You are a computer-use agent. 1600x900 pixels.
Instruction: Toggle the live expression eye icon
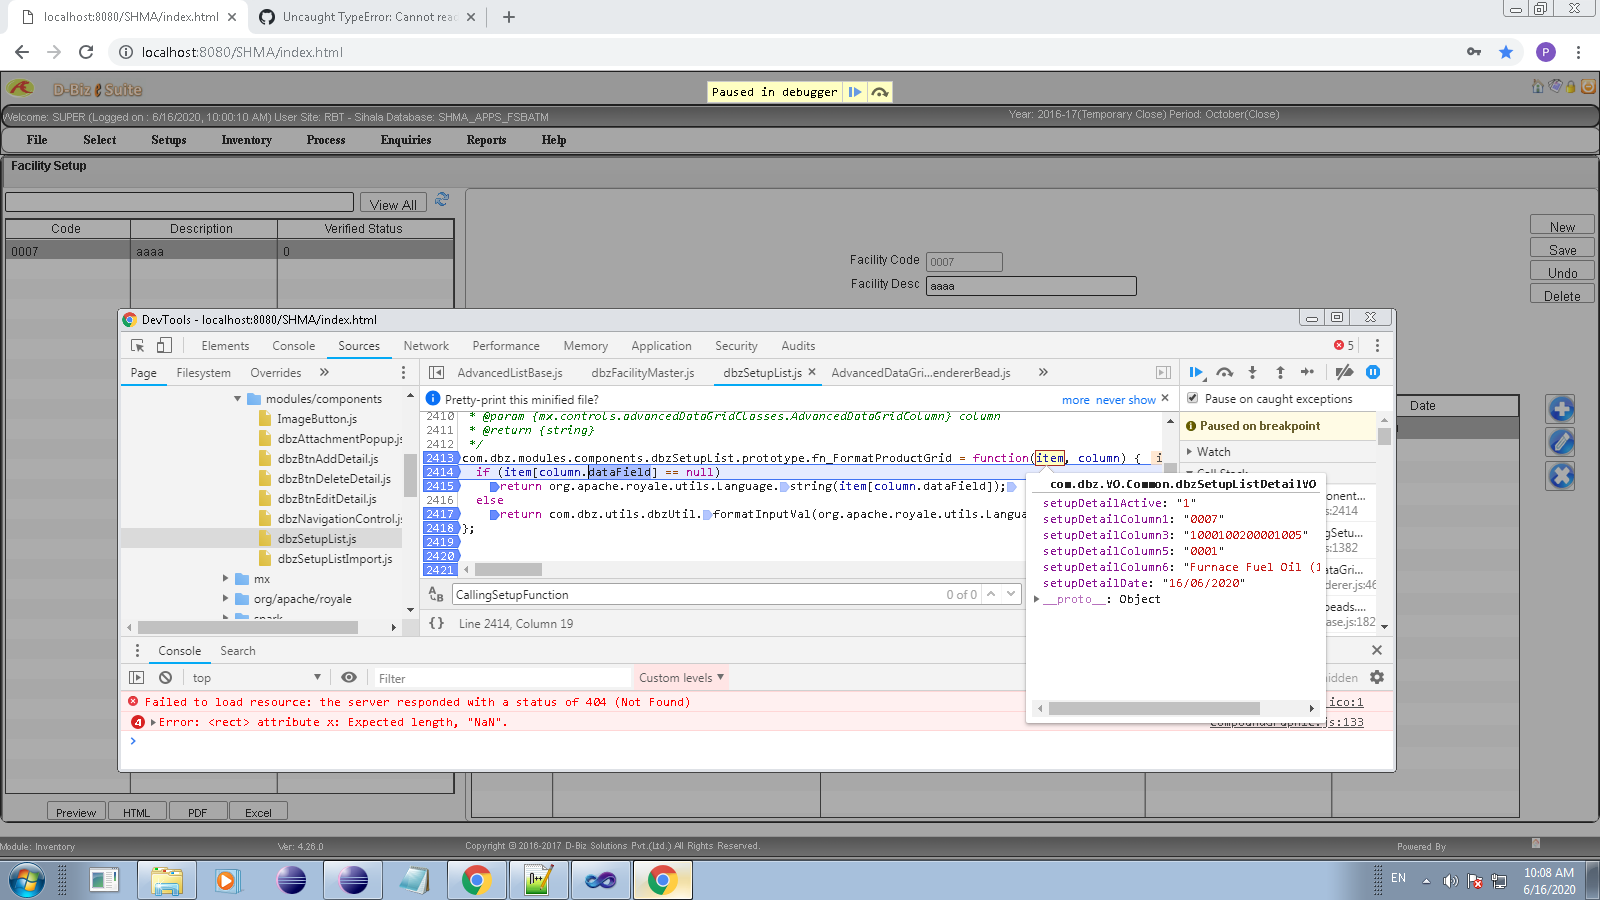pos(349,677)
